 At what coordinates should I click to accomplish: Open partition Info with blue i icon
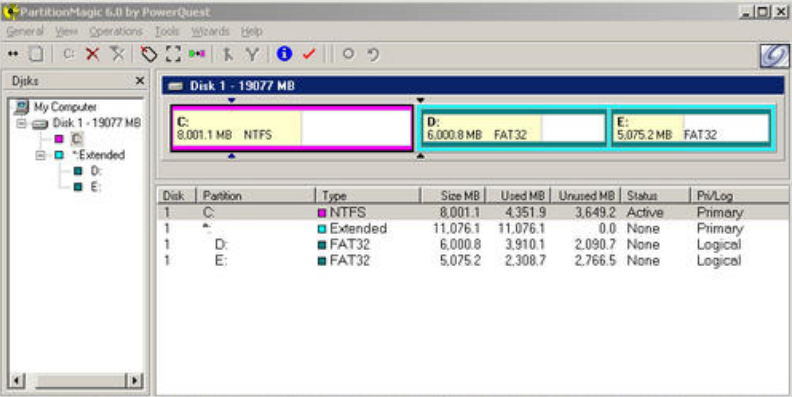284,53
